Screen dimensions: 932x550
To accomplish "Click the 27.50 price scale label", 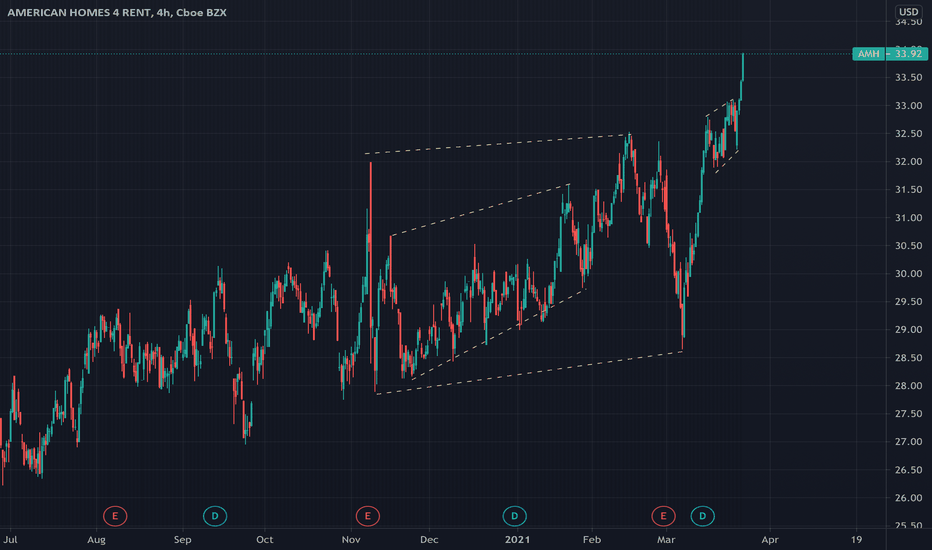I will pos(909,413).
